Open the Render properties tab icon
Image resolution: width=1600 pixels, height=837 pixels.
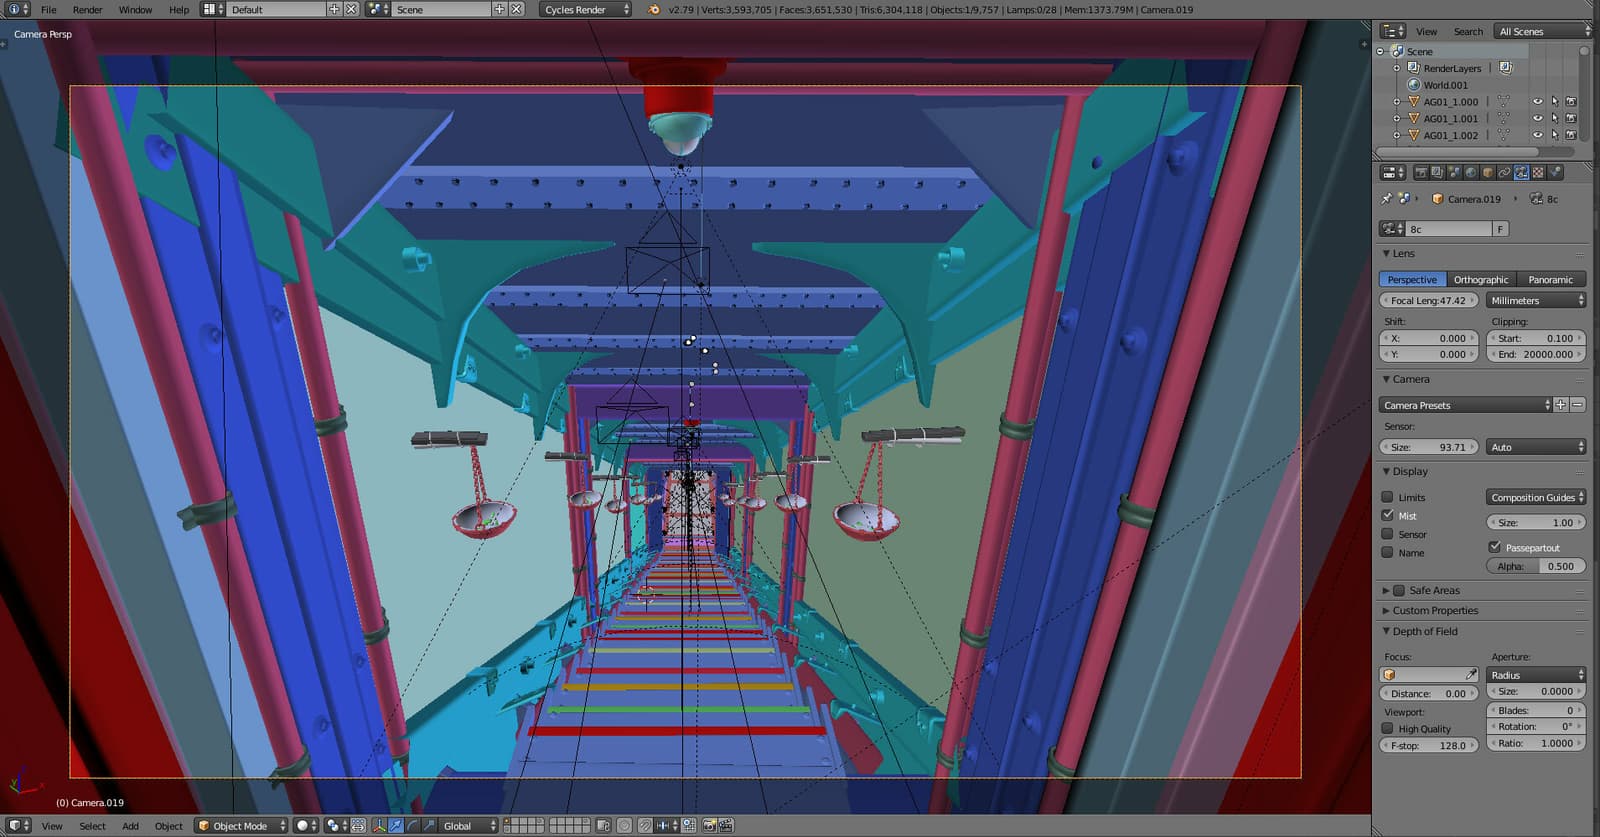pos(1420,173)
